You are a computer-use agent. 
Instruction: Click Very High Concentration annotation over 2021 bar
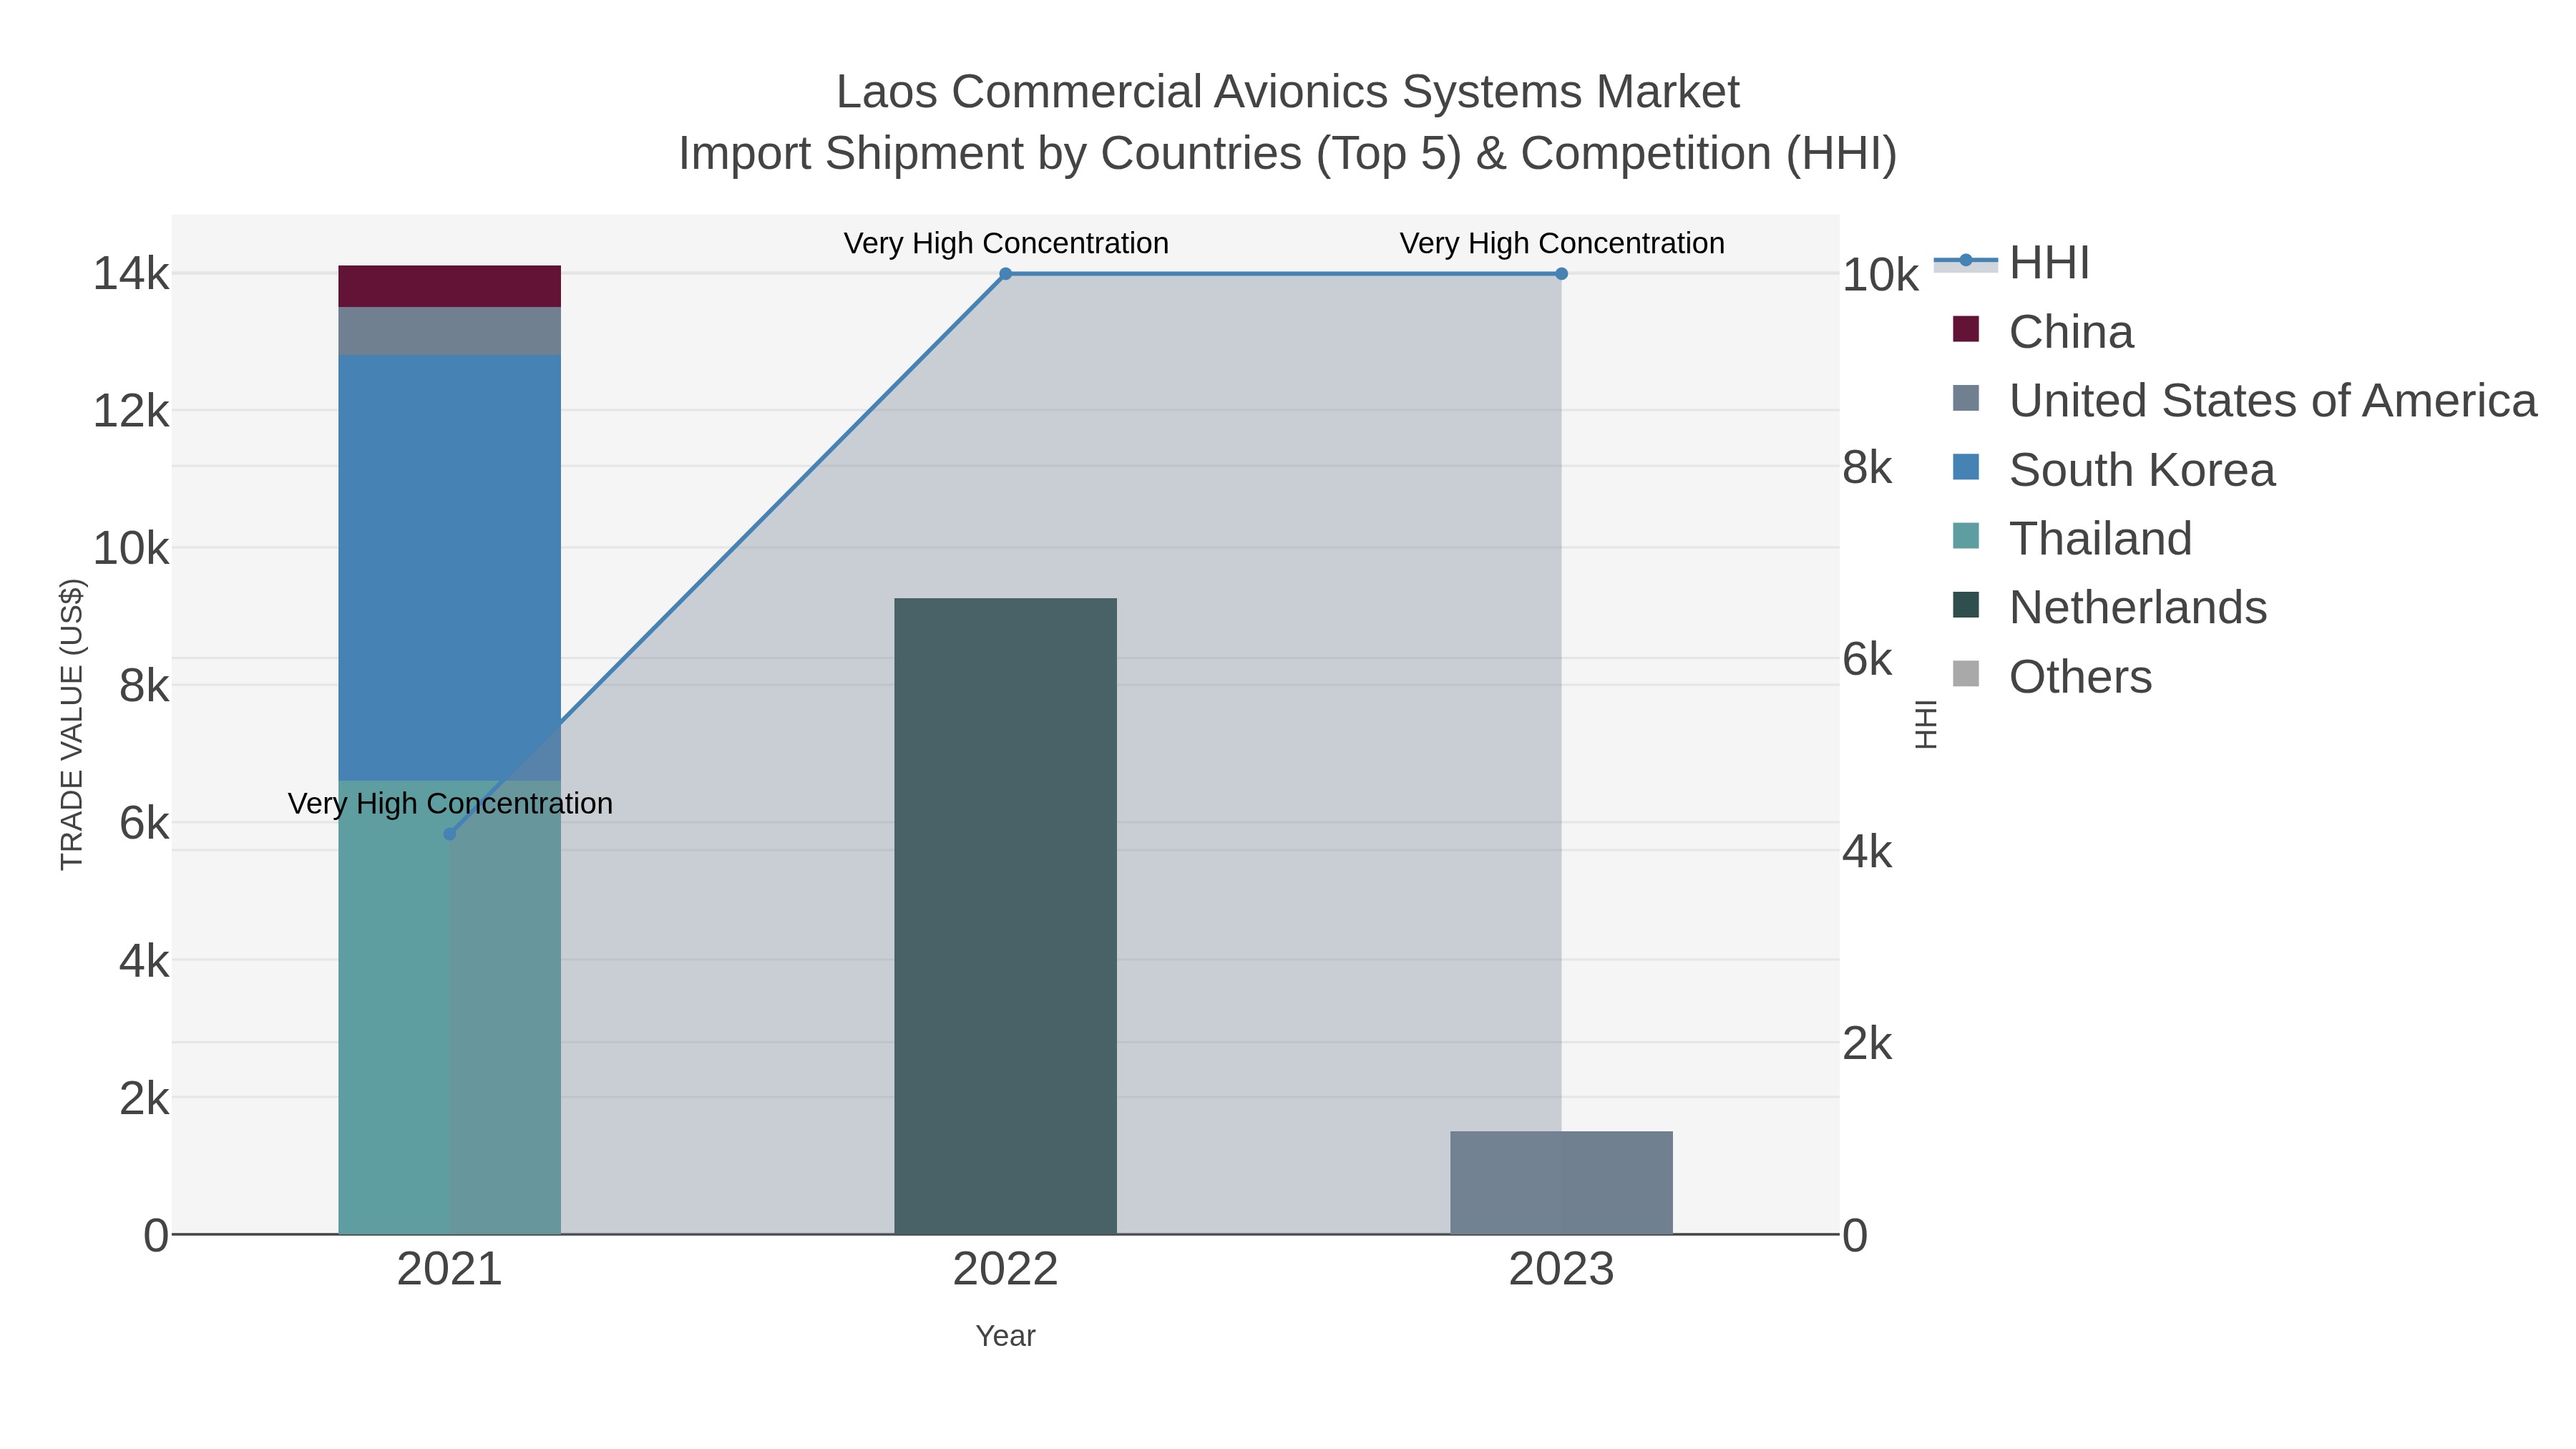point(450,803)
